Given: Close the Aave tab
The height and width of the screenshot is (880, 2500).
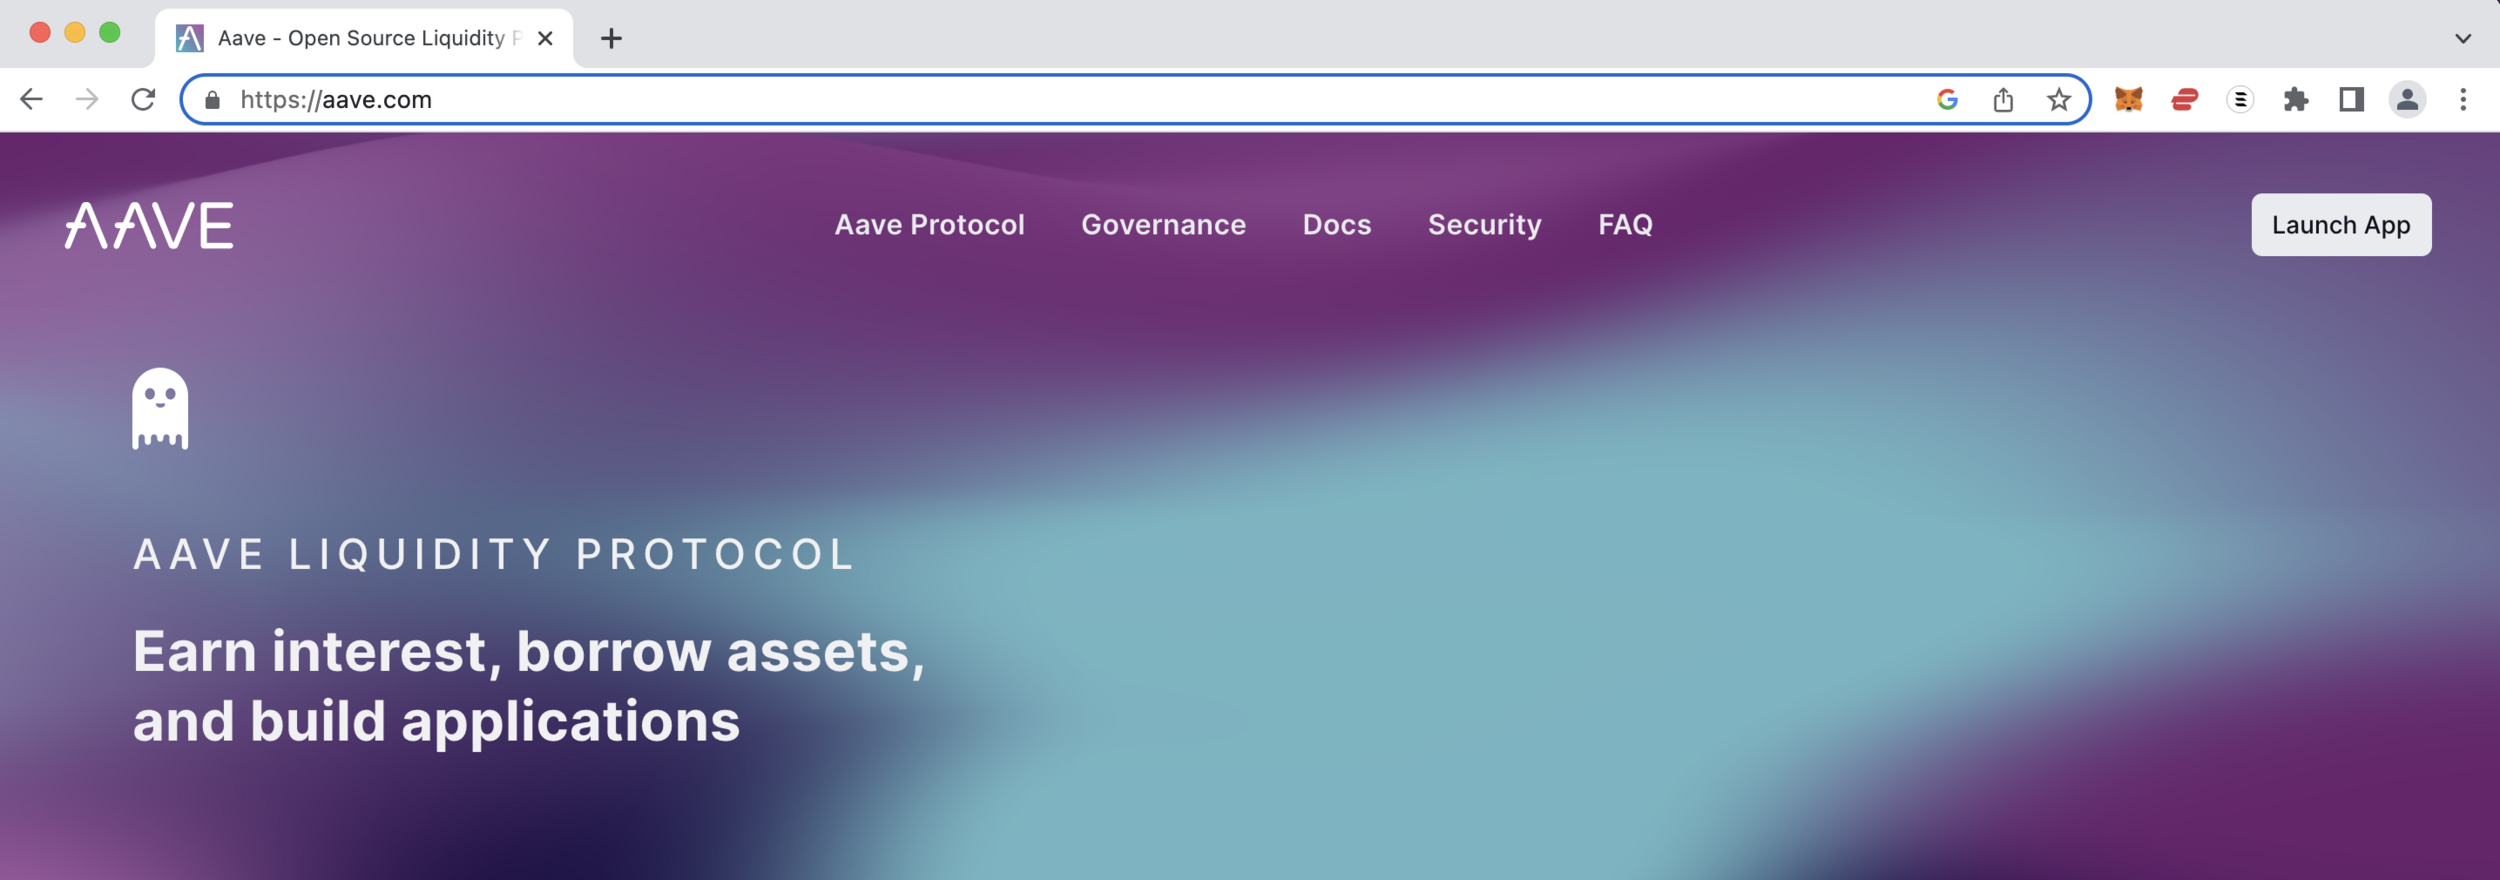Looking at the screenshot, I should (545, 38).
